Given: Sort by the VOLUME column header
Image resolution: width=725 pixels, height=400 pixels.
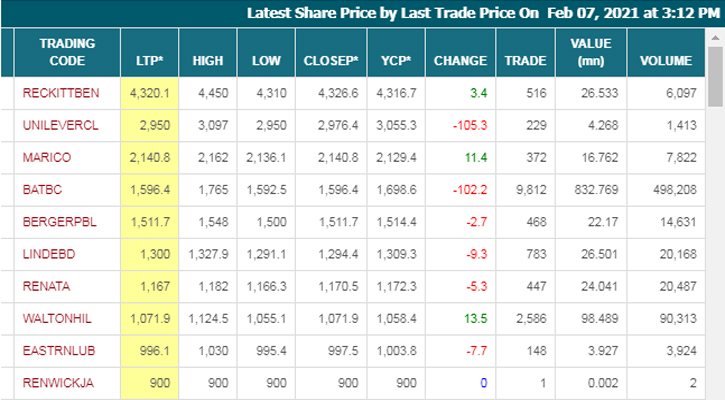Looking at the screenshot, I should click(667, 61).
